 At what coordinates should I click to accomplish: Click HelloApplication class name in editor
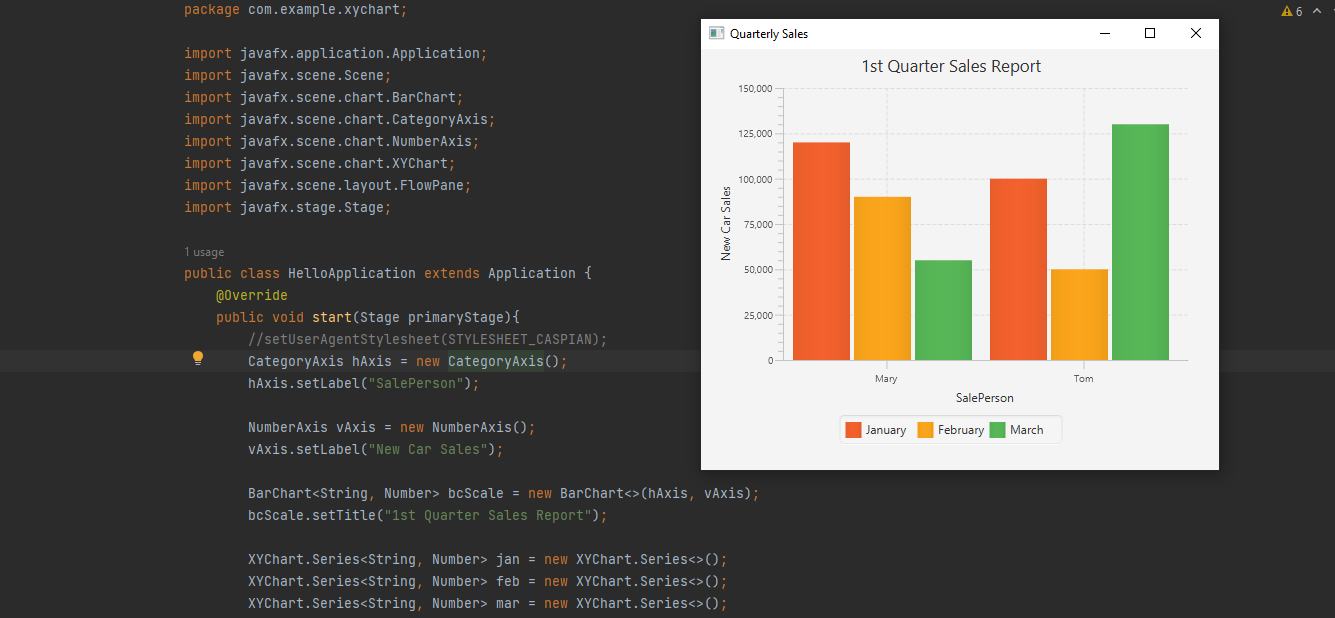(352, 273)
